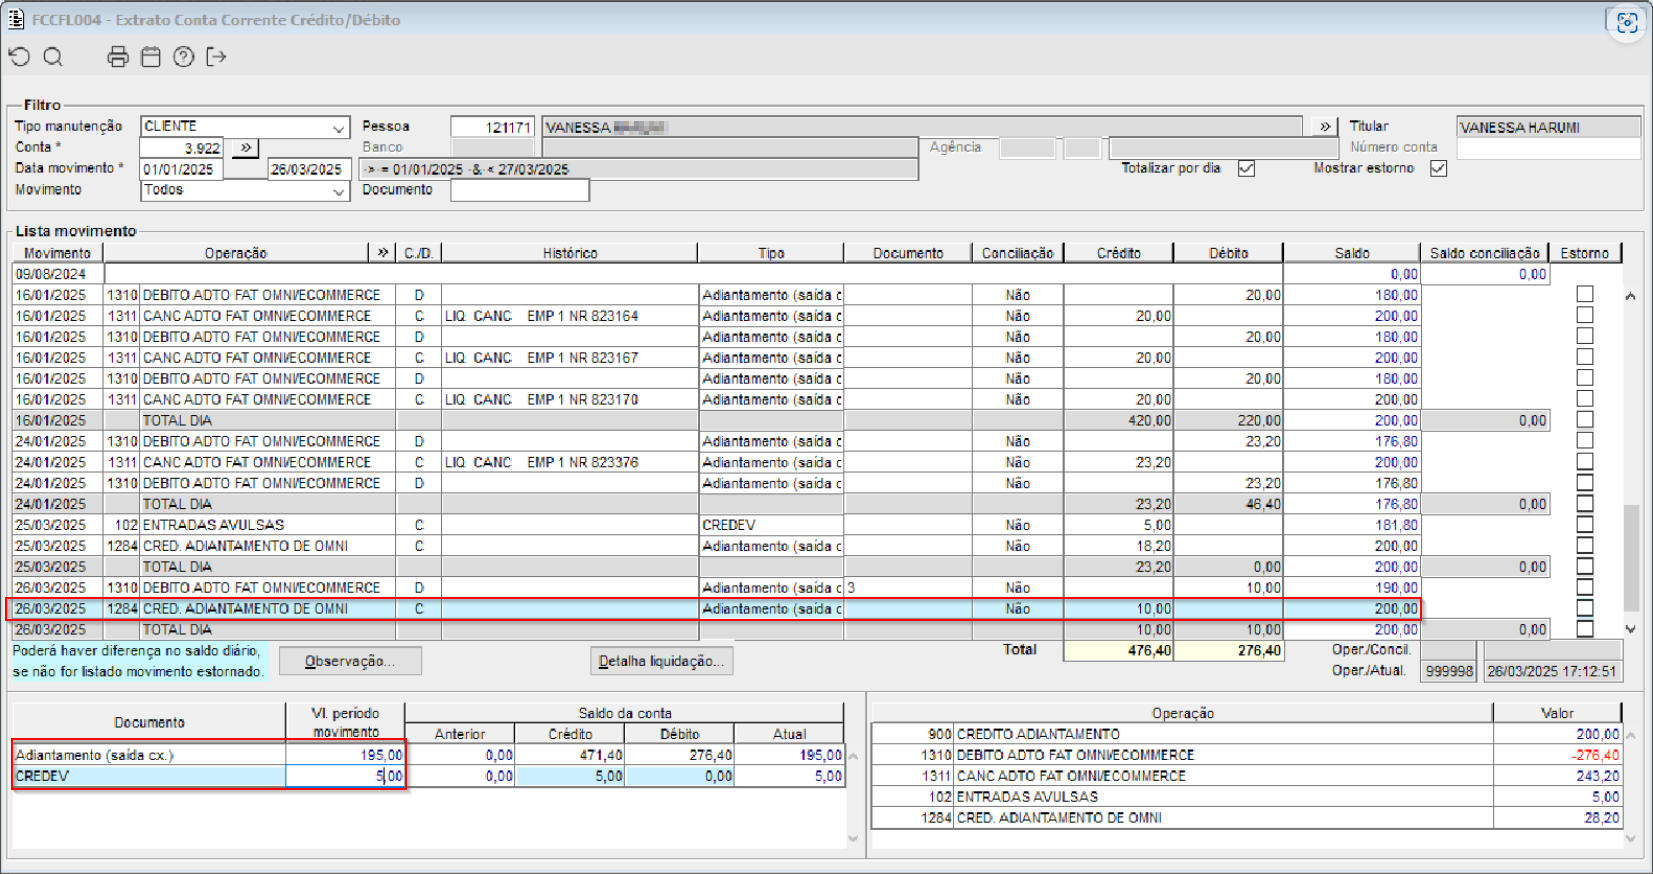Click the » lookup button beside Conta
The width and height of the screenshot is (1653, 874).
246,148
